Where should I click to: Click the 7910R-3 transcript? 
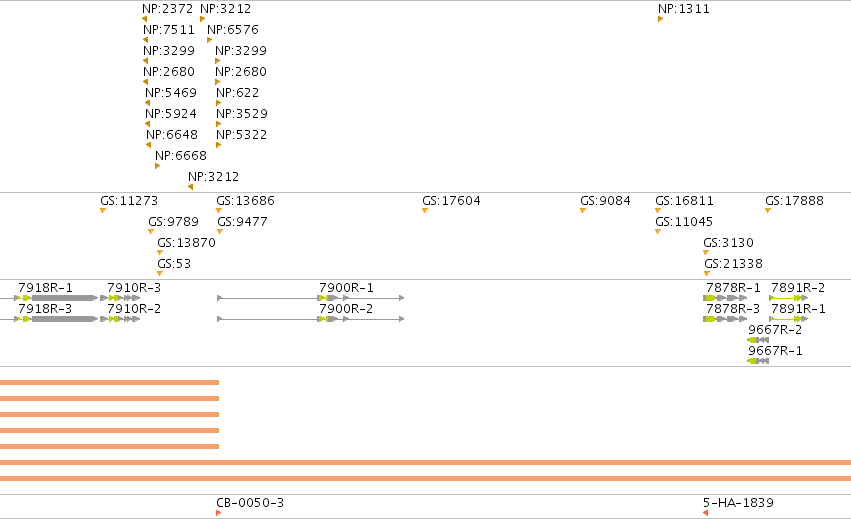click(120, 298)
